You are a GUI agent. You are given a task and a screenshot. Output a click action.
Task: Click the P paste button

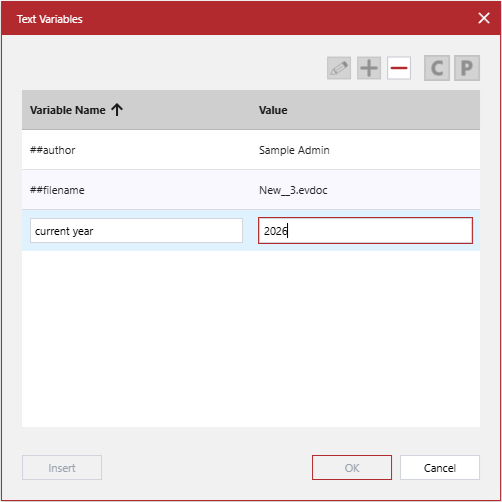click(467, 68)
